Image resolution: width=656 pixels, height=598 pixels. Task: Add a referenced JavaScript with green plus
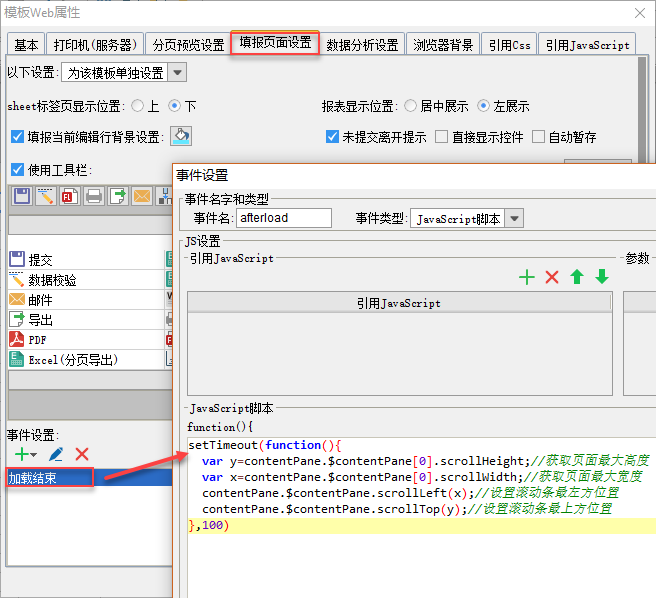527,277
